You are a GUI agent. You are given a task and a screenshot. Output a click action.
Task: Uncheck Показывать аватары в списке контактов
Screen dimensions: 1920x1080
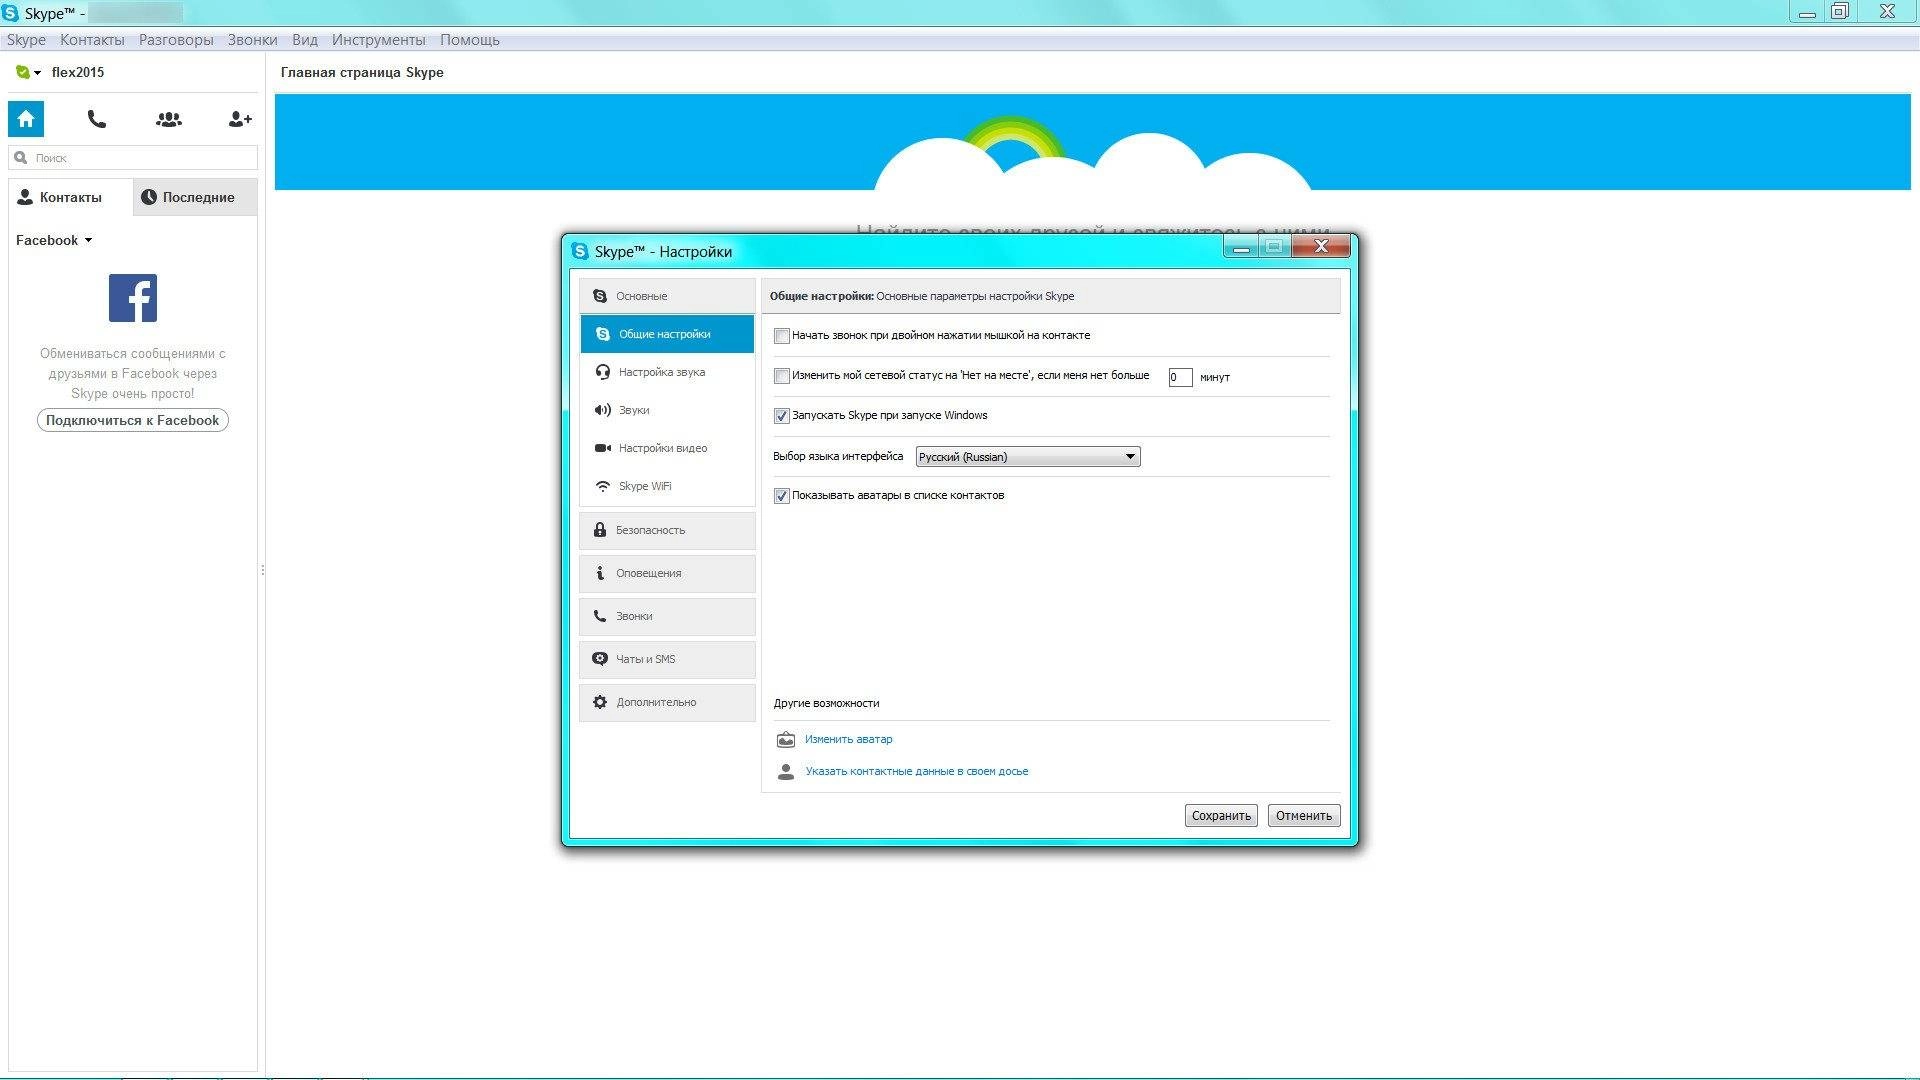click(782, 496)
